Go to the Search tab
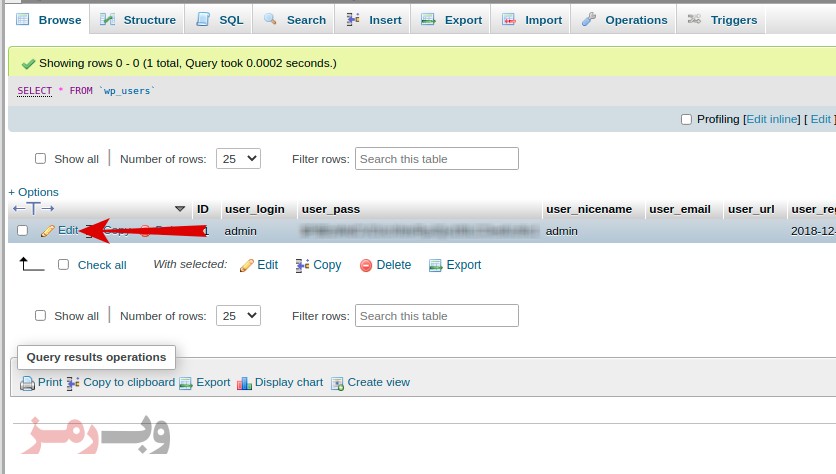The height and width of the screenshot is (474, 836). [x=294, y=20]
